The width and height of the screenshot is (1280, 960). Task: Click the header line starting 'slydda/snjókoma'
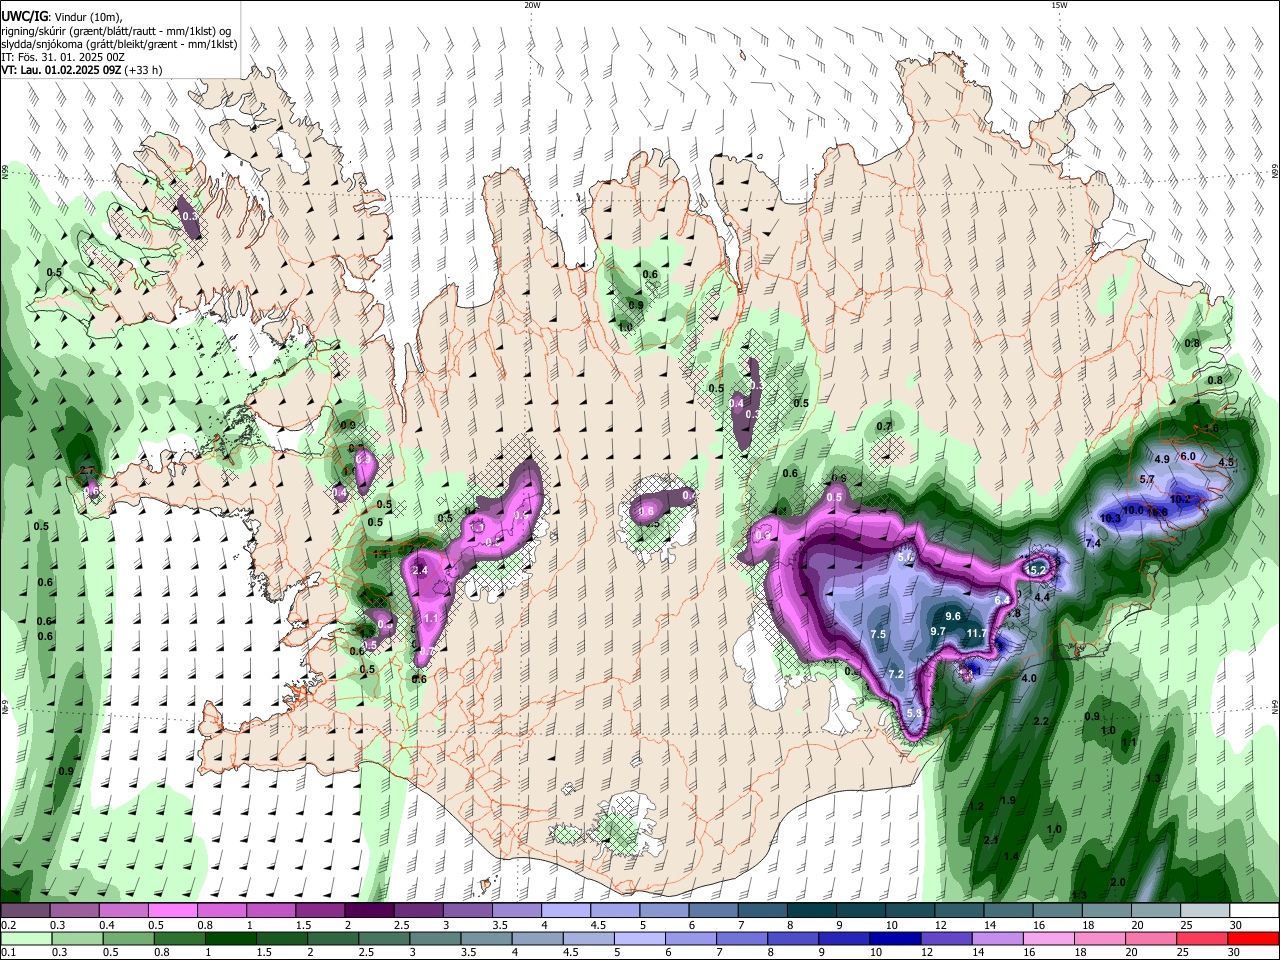(120, 44)
